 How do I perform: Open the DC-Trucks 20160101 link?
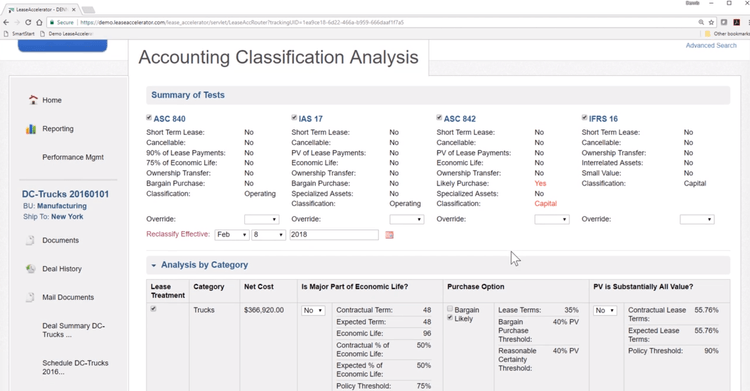[65, 194]
